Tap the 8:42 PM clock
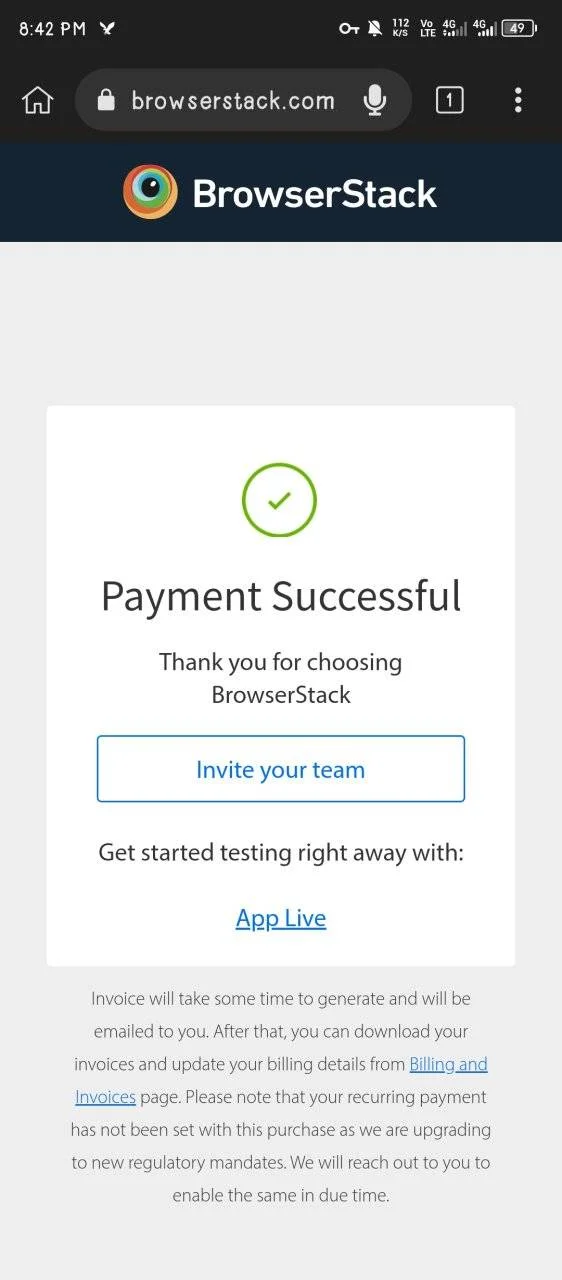This screenshot has width=562, height=1280. (53, 28)
